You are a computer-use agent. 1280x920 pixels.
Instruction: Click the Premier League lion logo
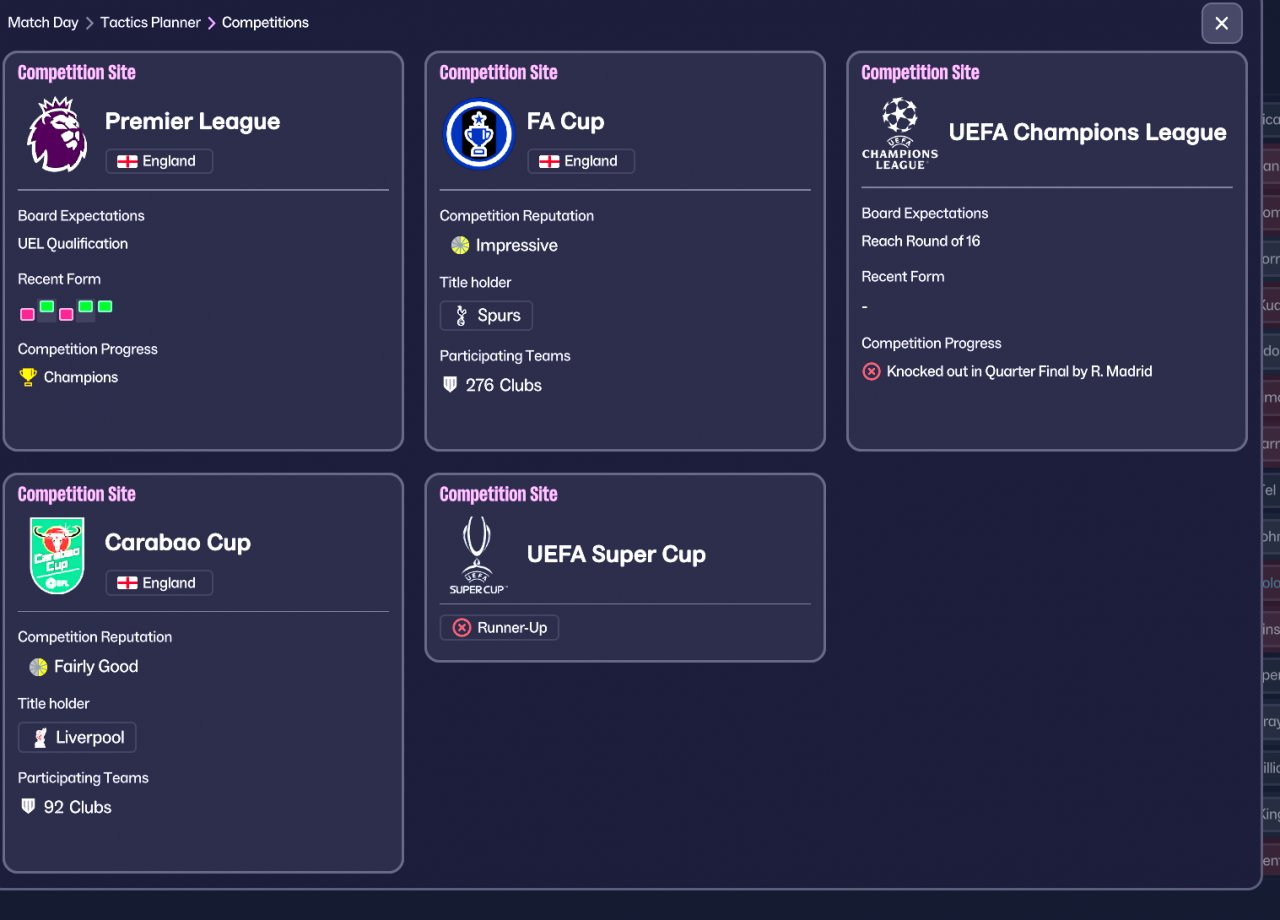(x=57, y=135)
